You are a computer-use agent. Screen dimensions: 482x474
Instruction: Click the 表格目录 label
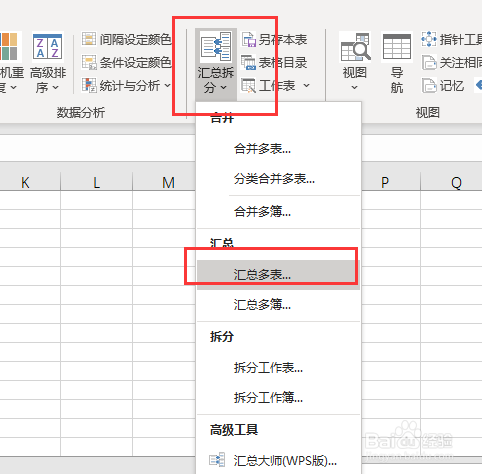click(283, 62)
